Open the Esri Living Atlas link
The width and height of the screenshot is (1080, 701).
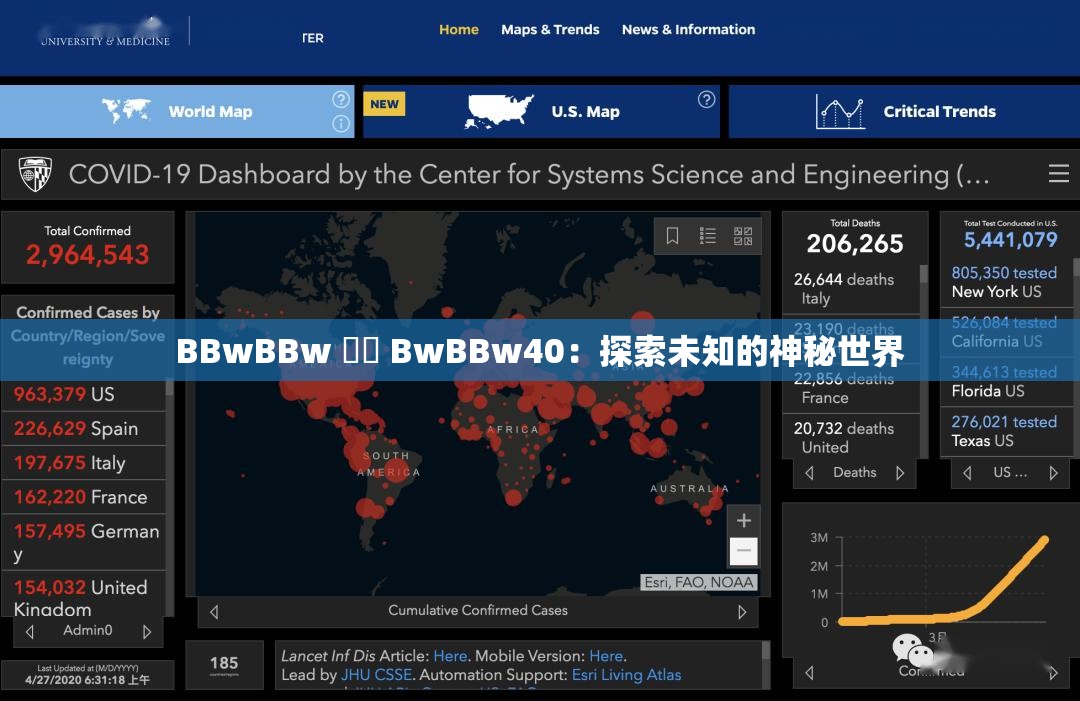click(x=626, y=675)
